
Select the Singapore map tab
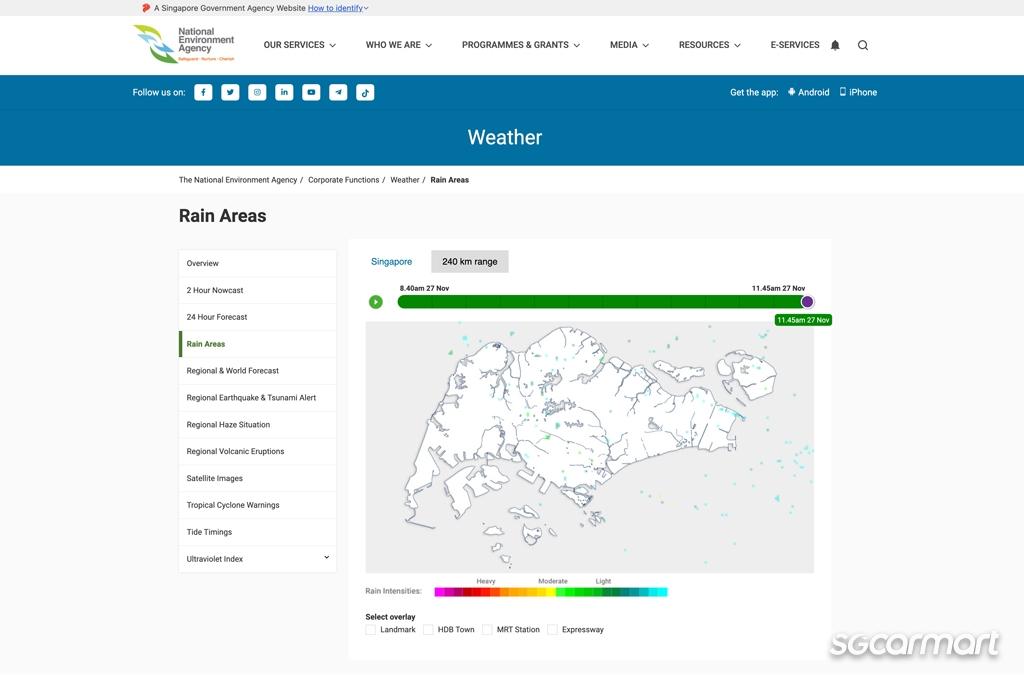coord(391,262)
